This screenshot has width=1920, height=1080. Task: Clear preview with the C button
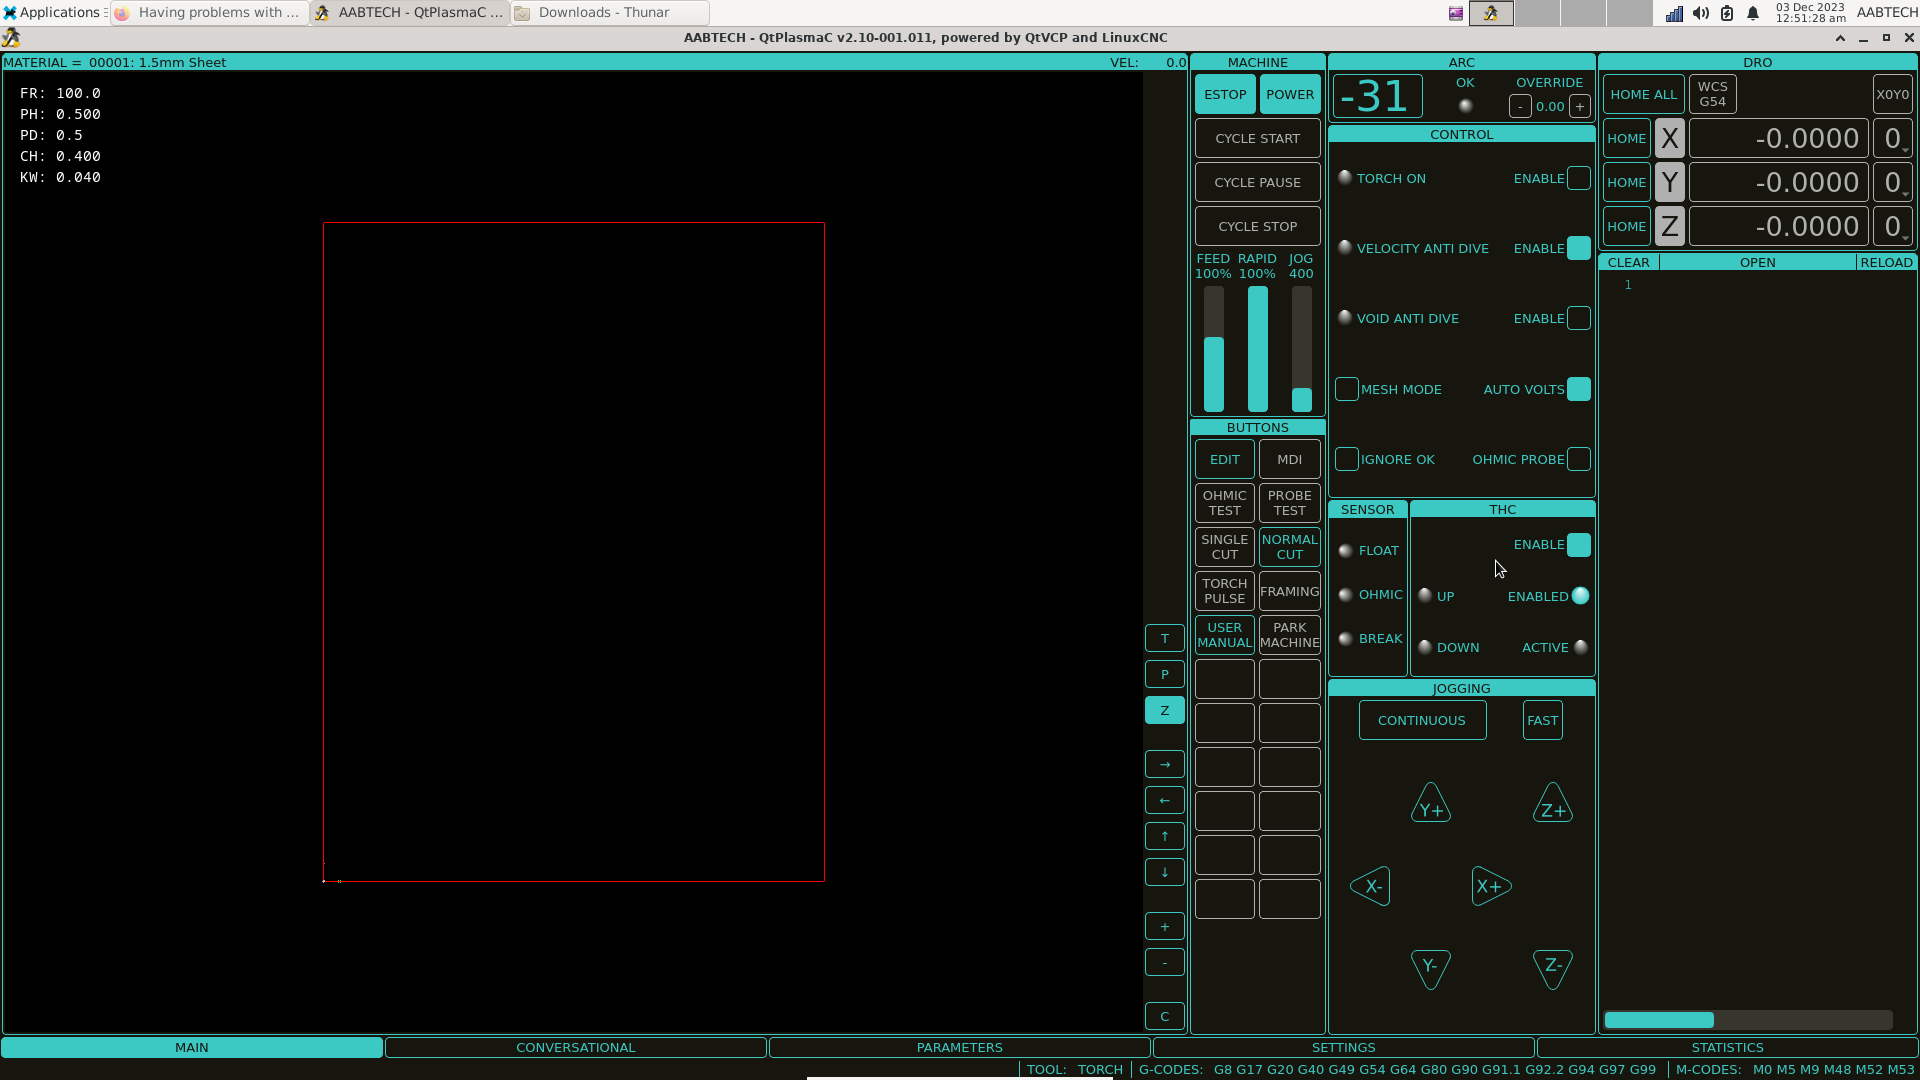tap(1165, 1016)
